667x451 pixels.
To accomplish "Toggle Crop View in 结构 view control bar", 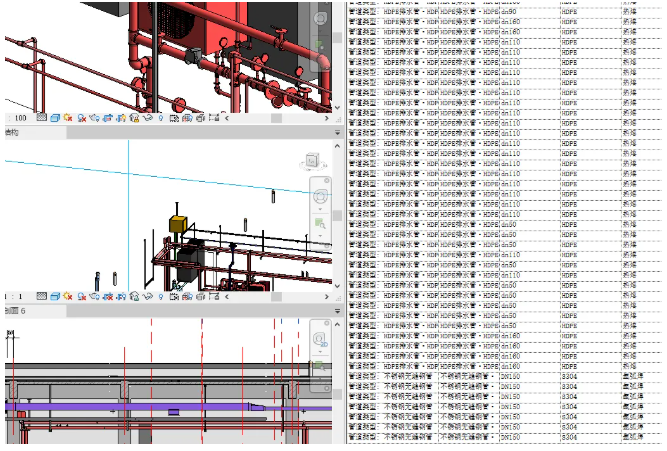I will click(x=108, y=297).
